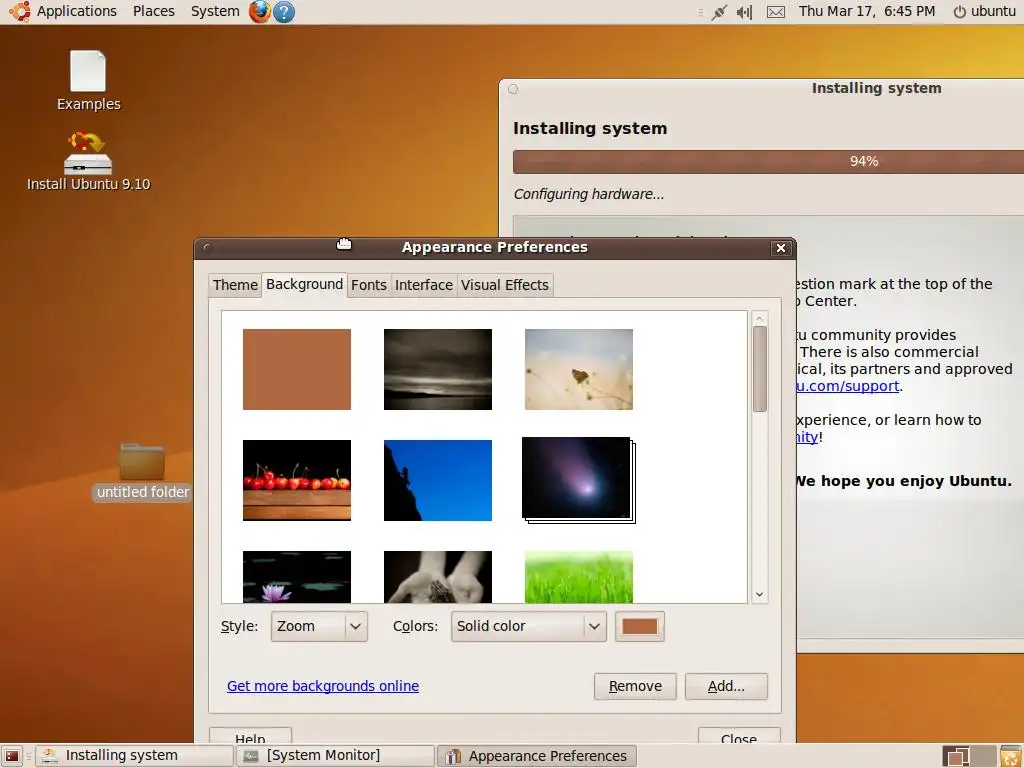The height and width of the screenshot is (768, 1024).
Task: Click the wallpaper list scrollbar thumb
Action: [760, 369]
